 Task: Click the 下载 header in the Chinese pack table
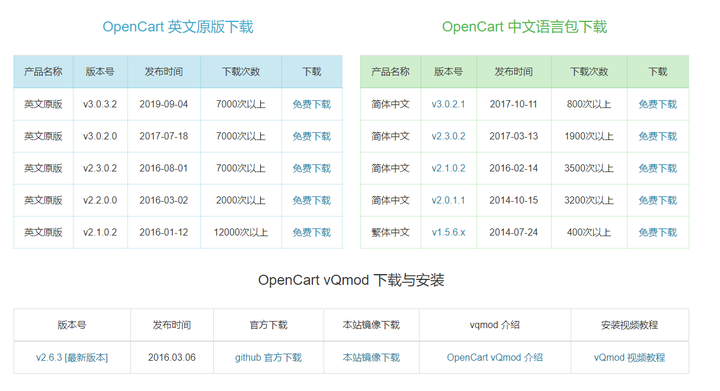(658, 72)
